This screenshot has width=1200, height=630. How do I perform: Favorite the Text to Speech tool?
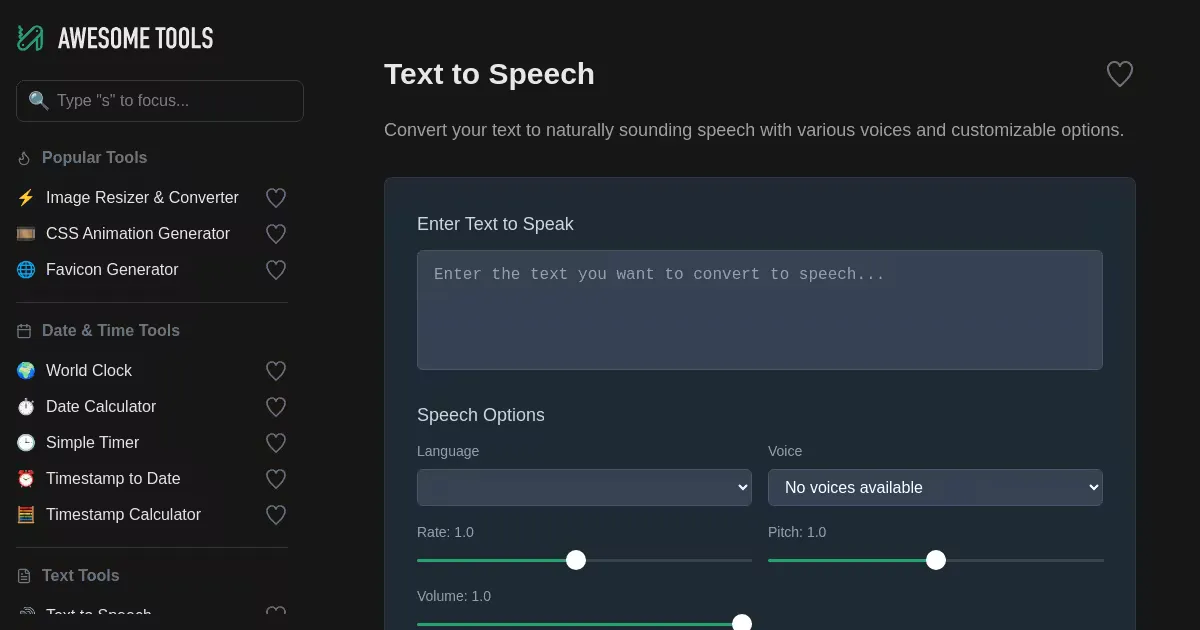[x=1119, y=74]
